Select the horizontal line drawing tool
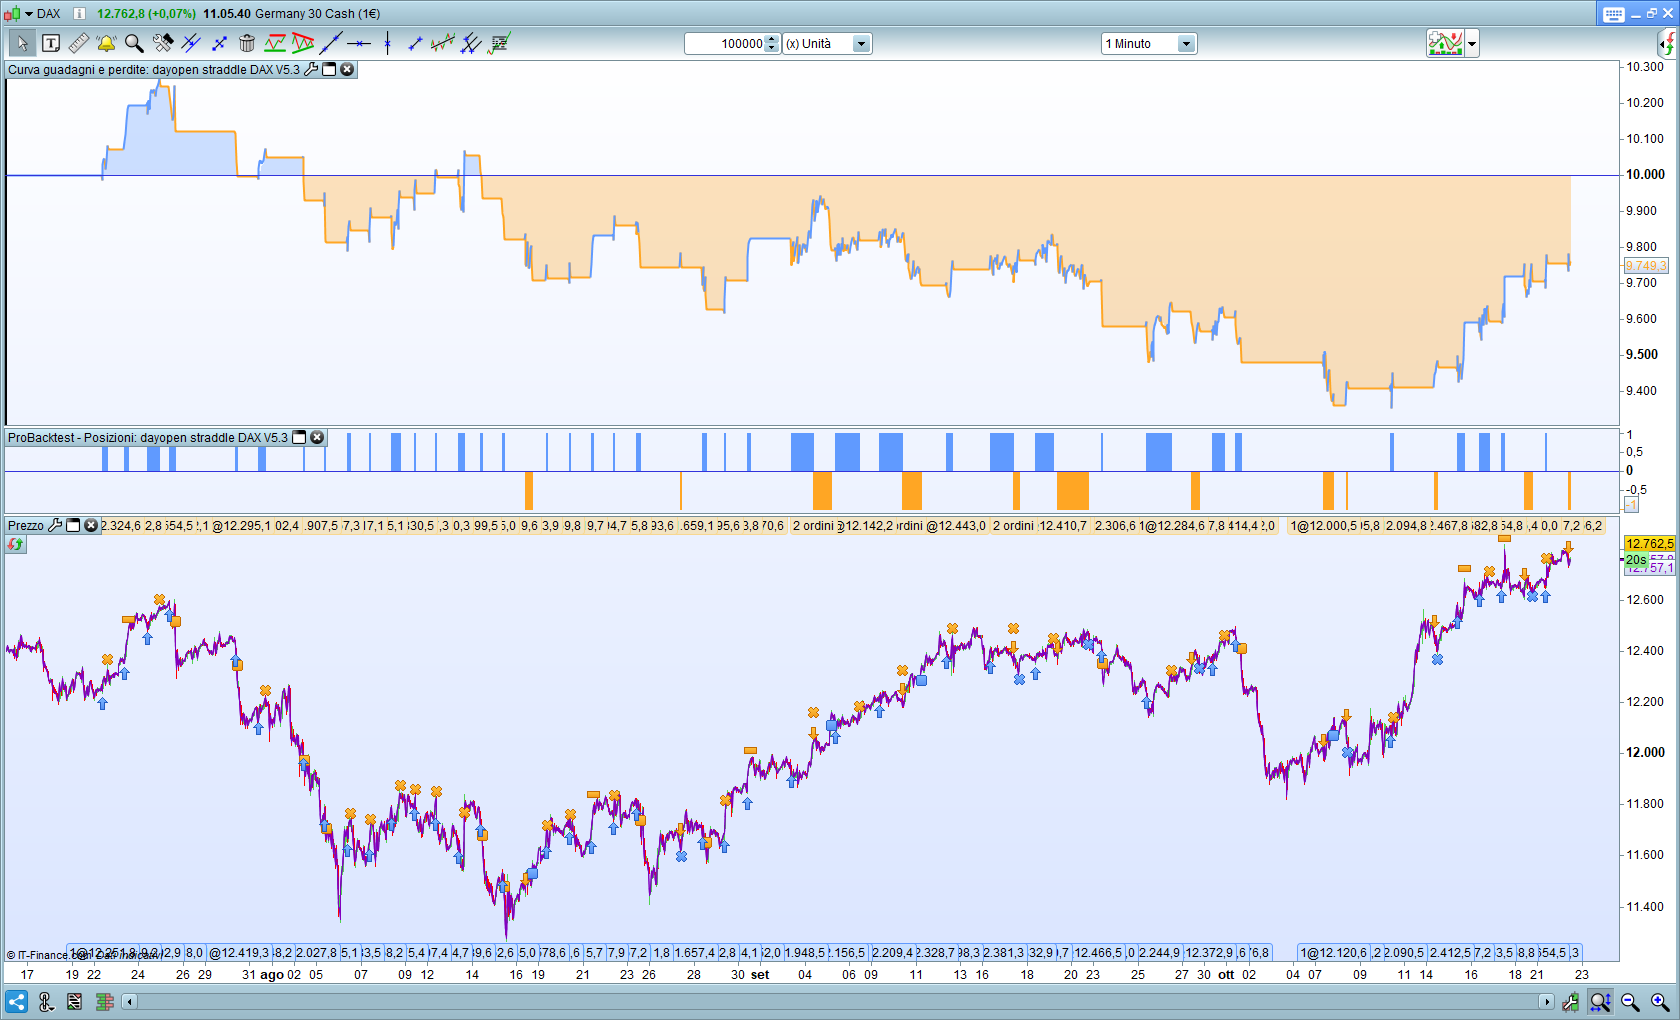 [359, 43]
